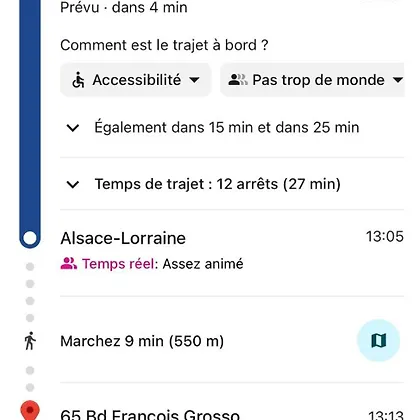Tap the pink real-time crowd icon
This screenshot has width=420, height=420.
coord(69,263)
